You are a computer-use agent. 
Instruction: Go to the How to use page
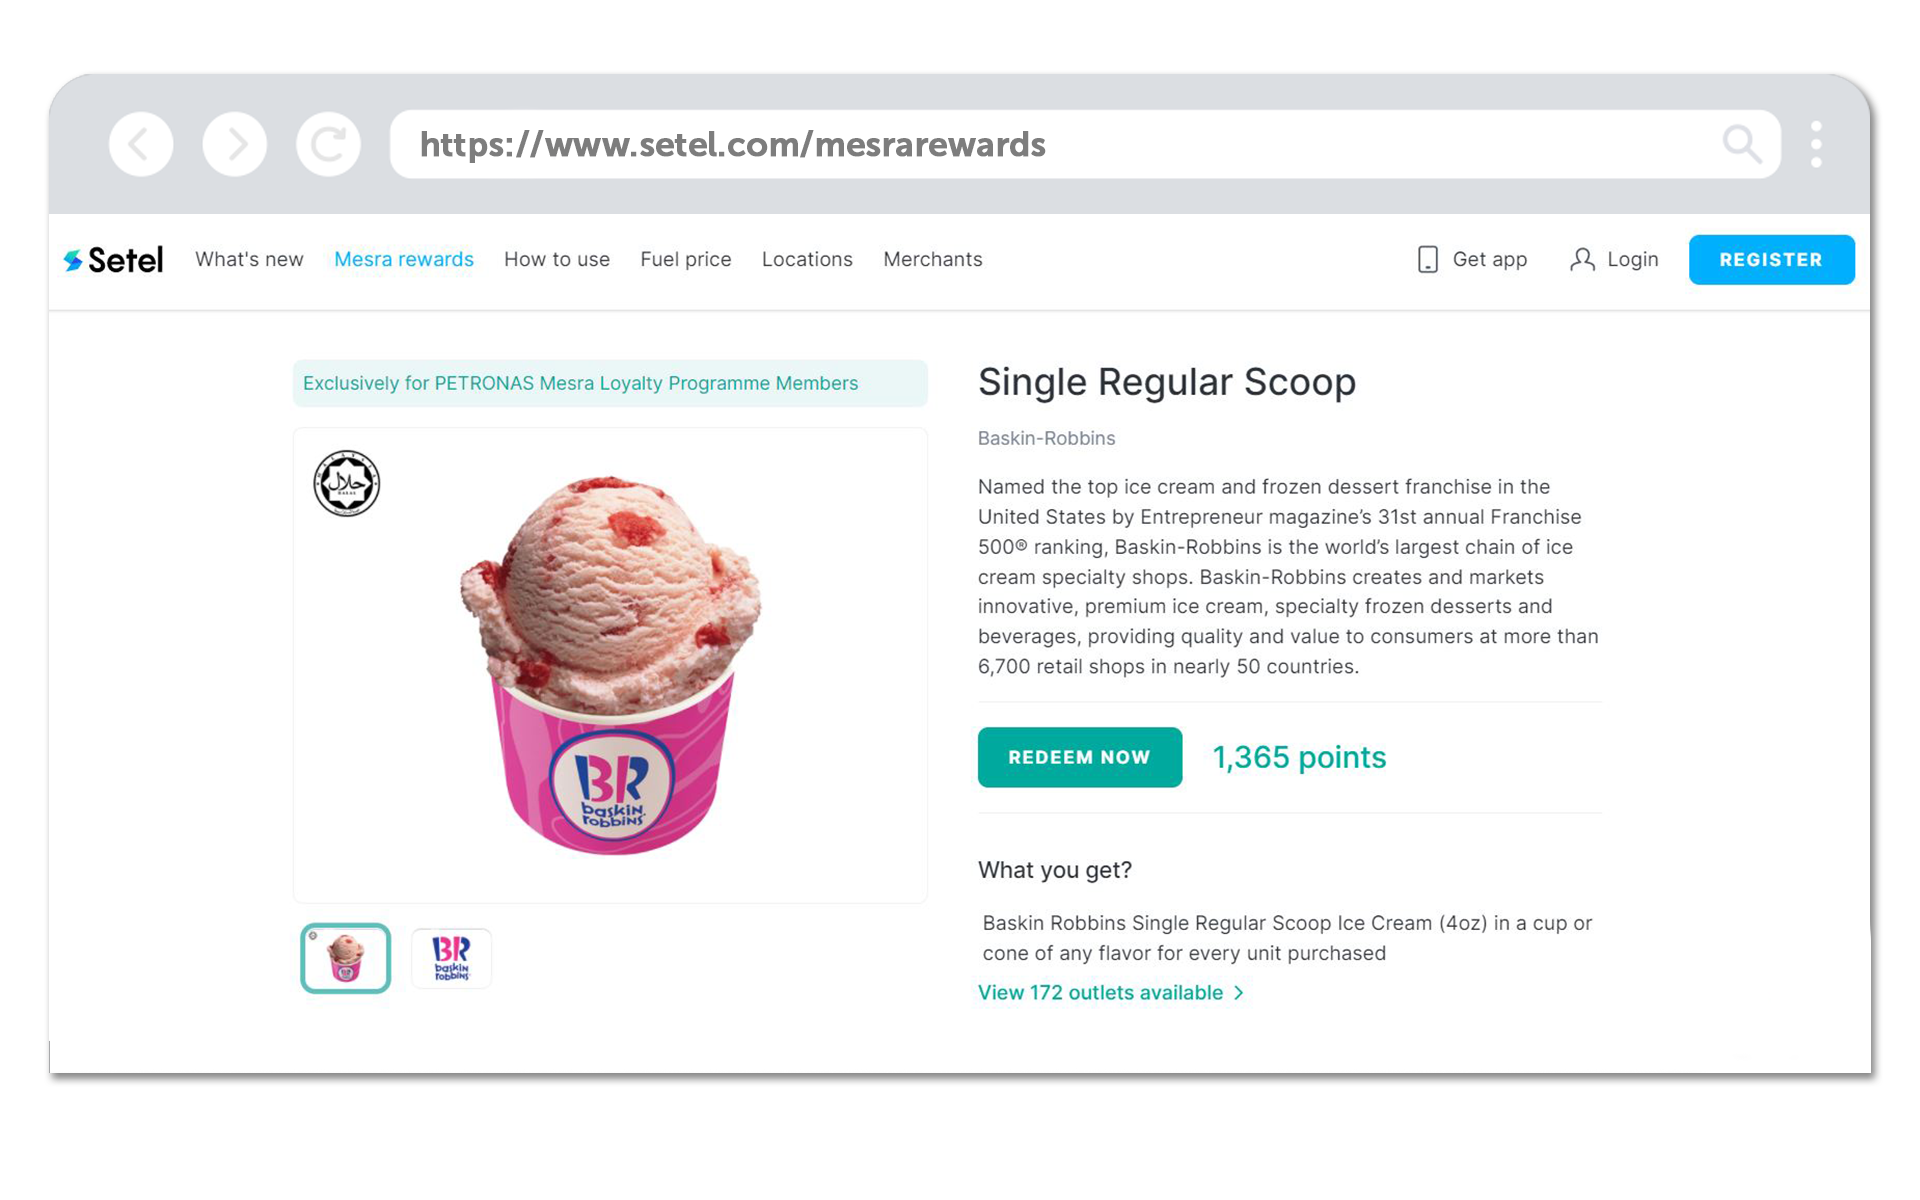point(557,260)
